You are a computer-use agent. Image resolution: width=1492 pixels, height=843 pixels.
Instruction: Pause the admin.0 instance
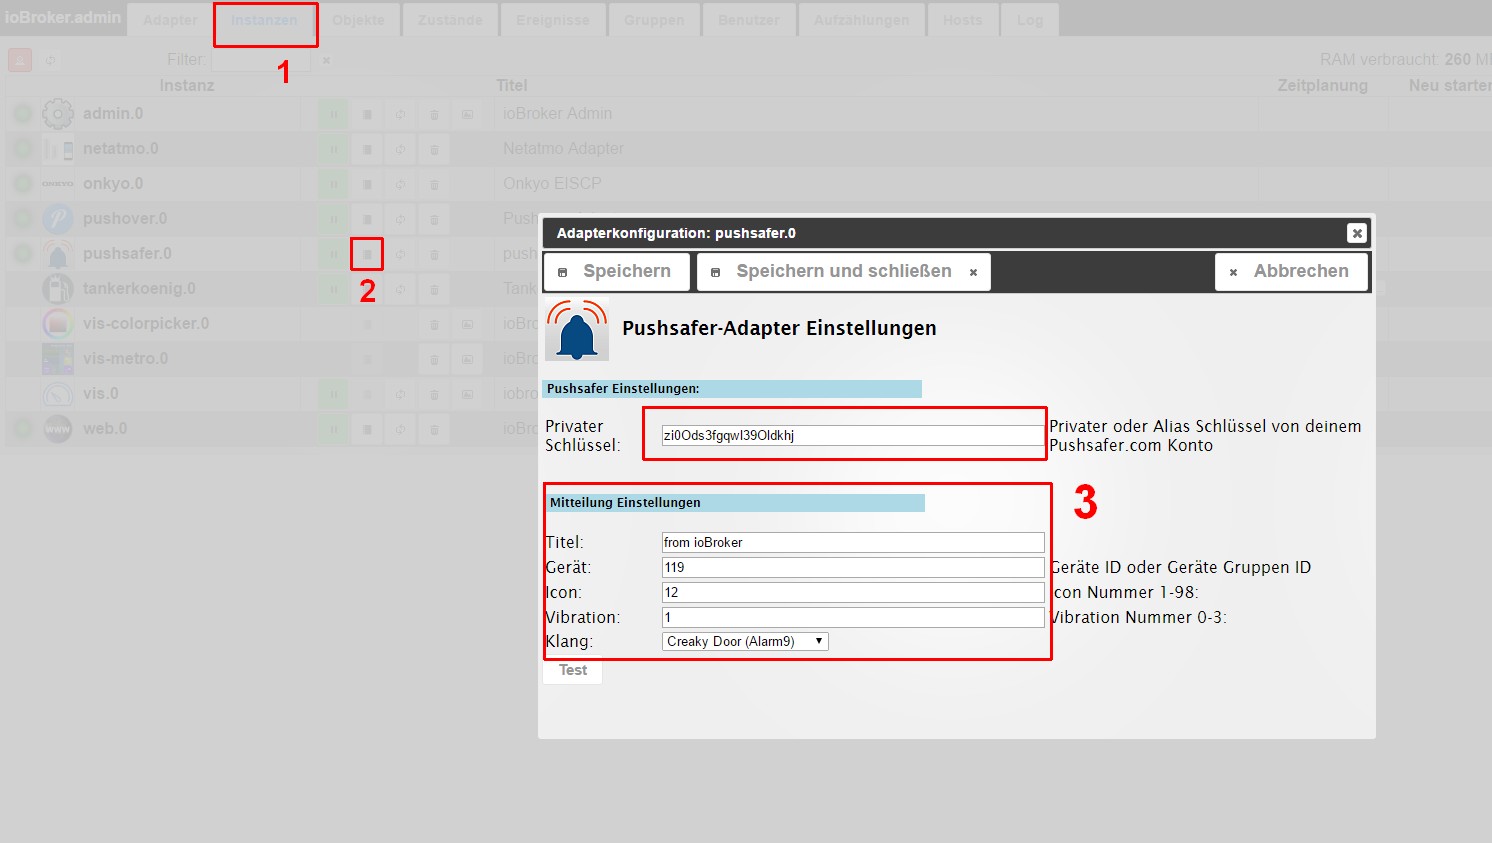(x=334, y=114)
